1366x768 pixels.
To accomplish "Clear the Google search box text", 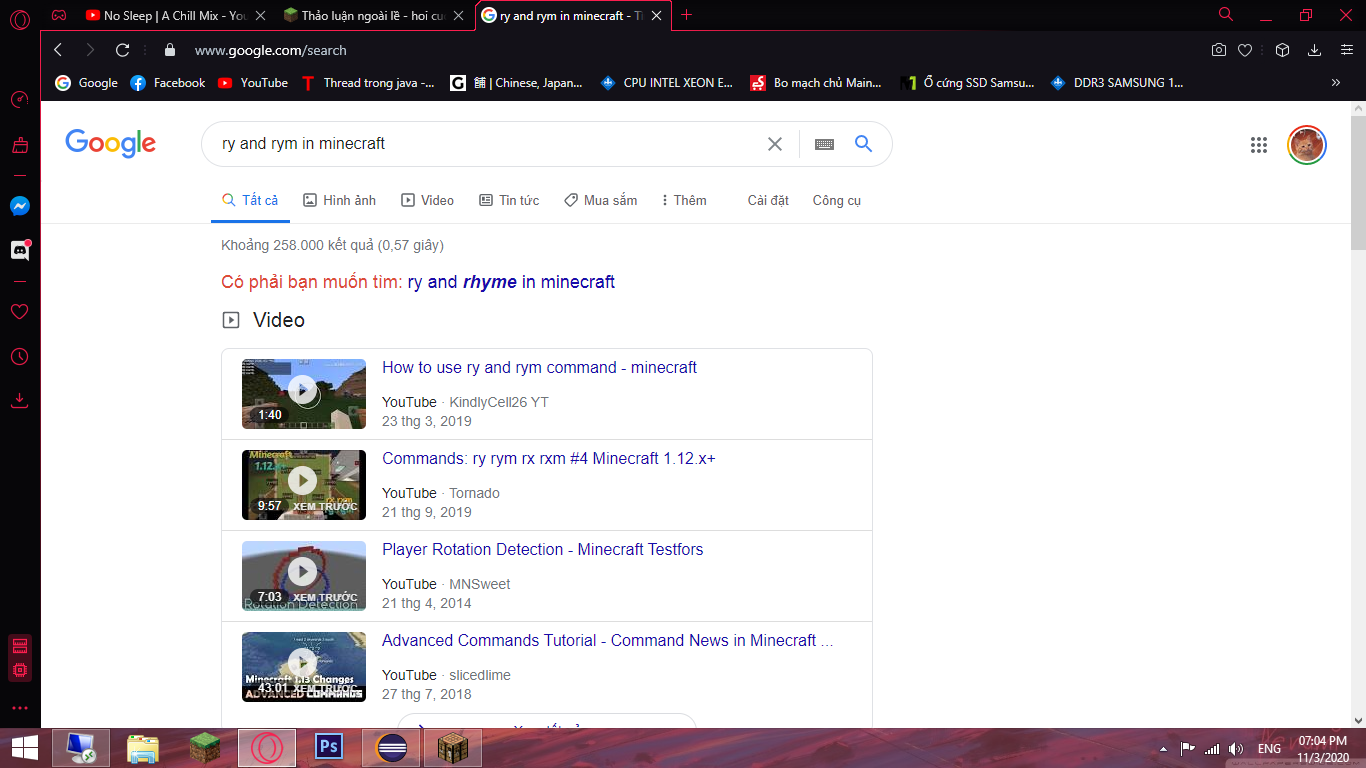I will 774,144.
